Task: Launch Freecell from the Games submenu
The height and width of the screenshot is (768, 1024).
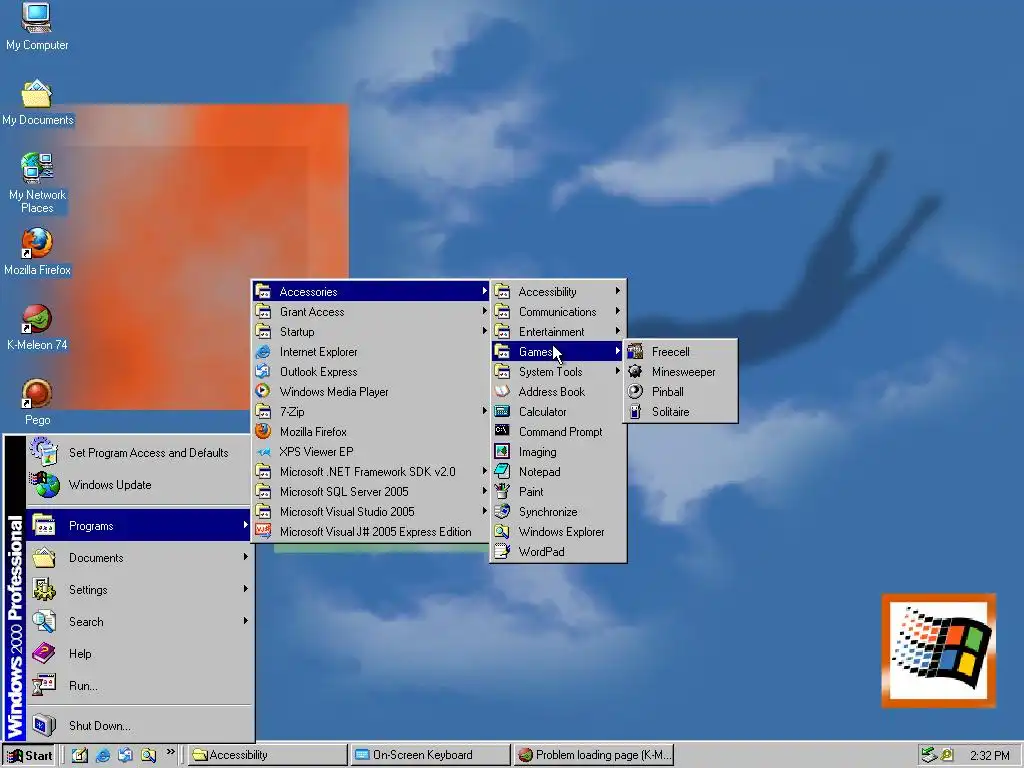Action: point(681,351)
